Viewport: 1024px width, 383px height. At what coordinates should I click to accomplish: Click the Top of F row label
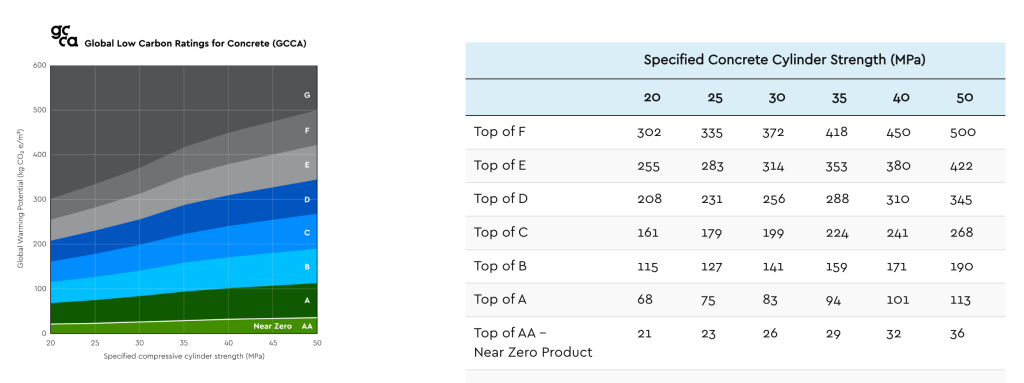click(x=500, y=132)
